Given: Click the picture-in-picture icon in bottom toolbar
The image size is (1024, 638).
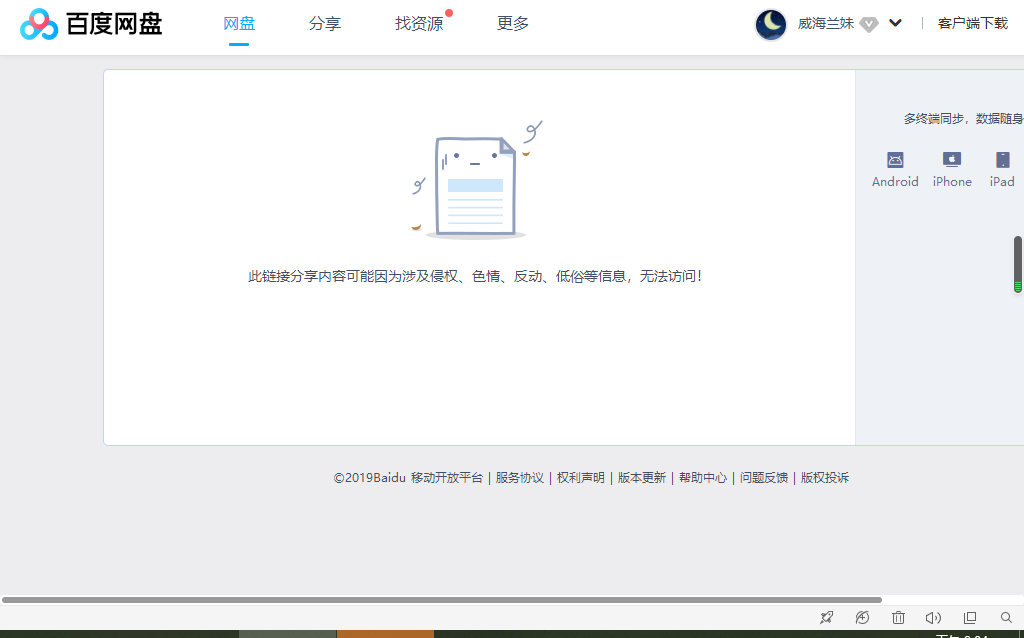Looking at the screenshot, I should coord(969,617).
